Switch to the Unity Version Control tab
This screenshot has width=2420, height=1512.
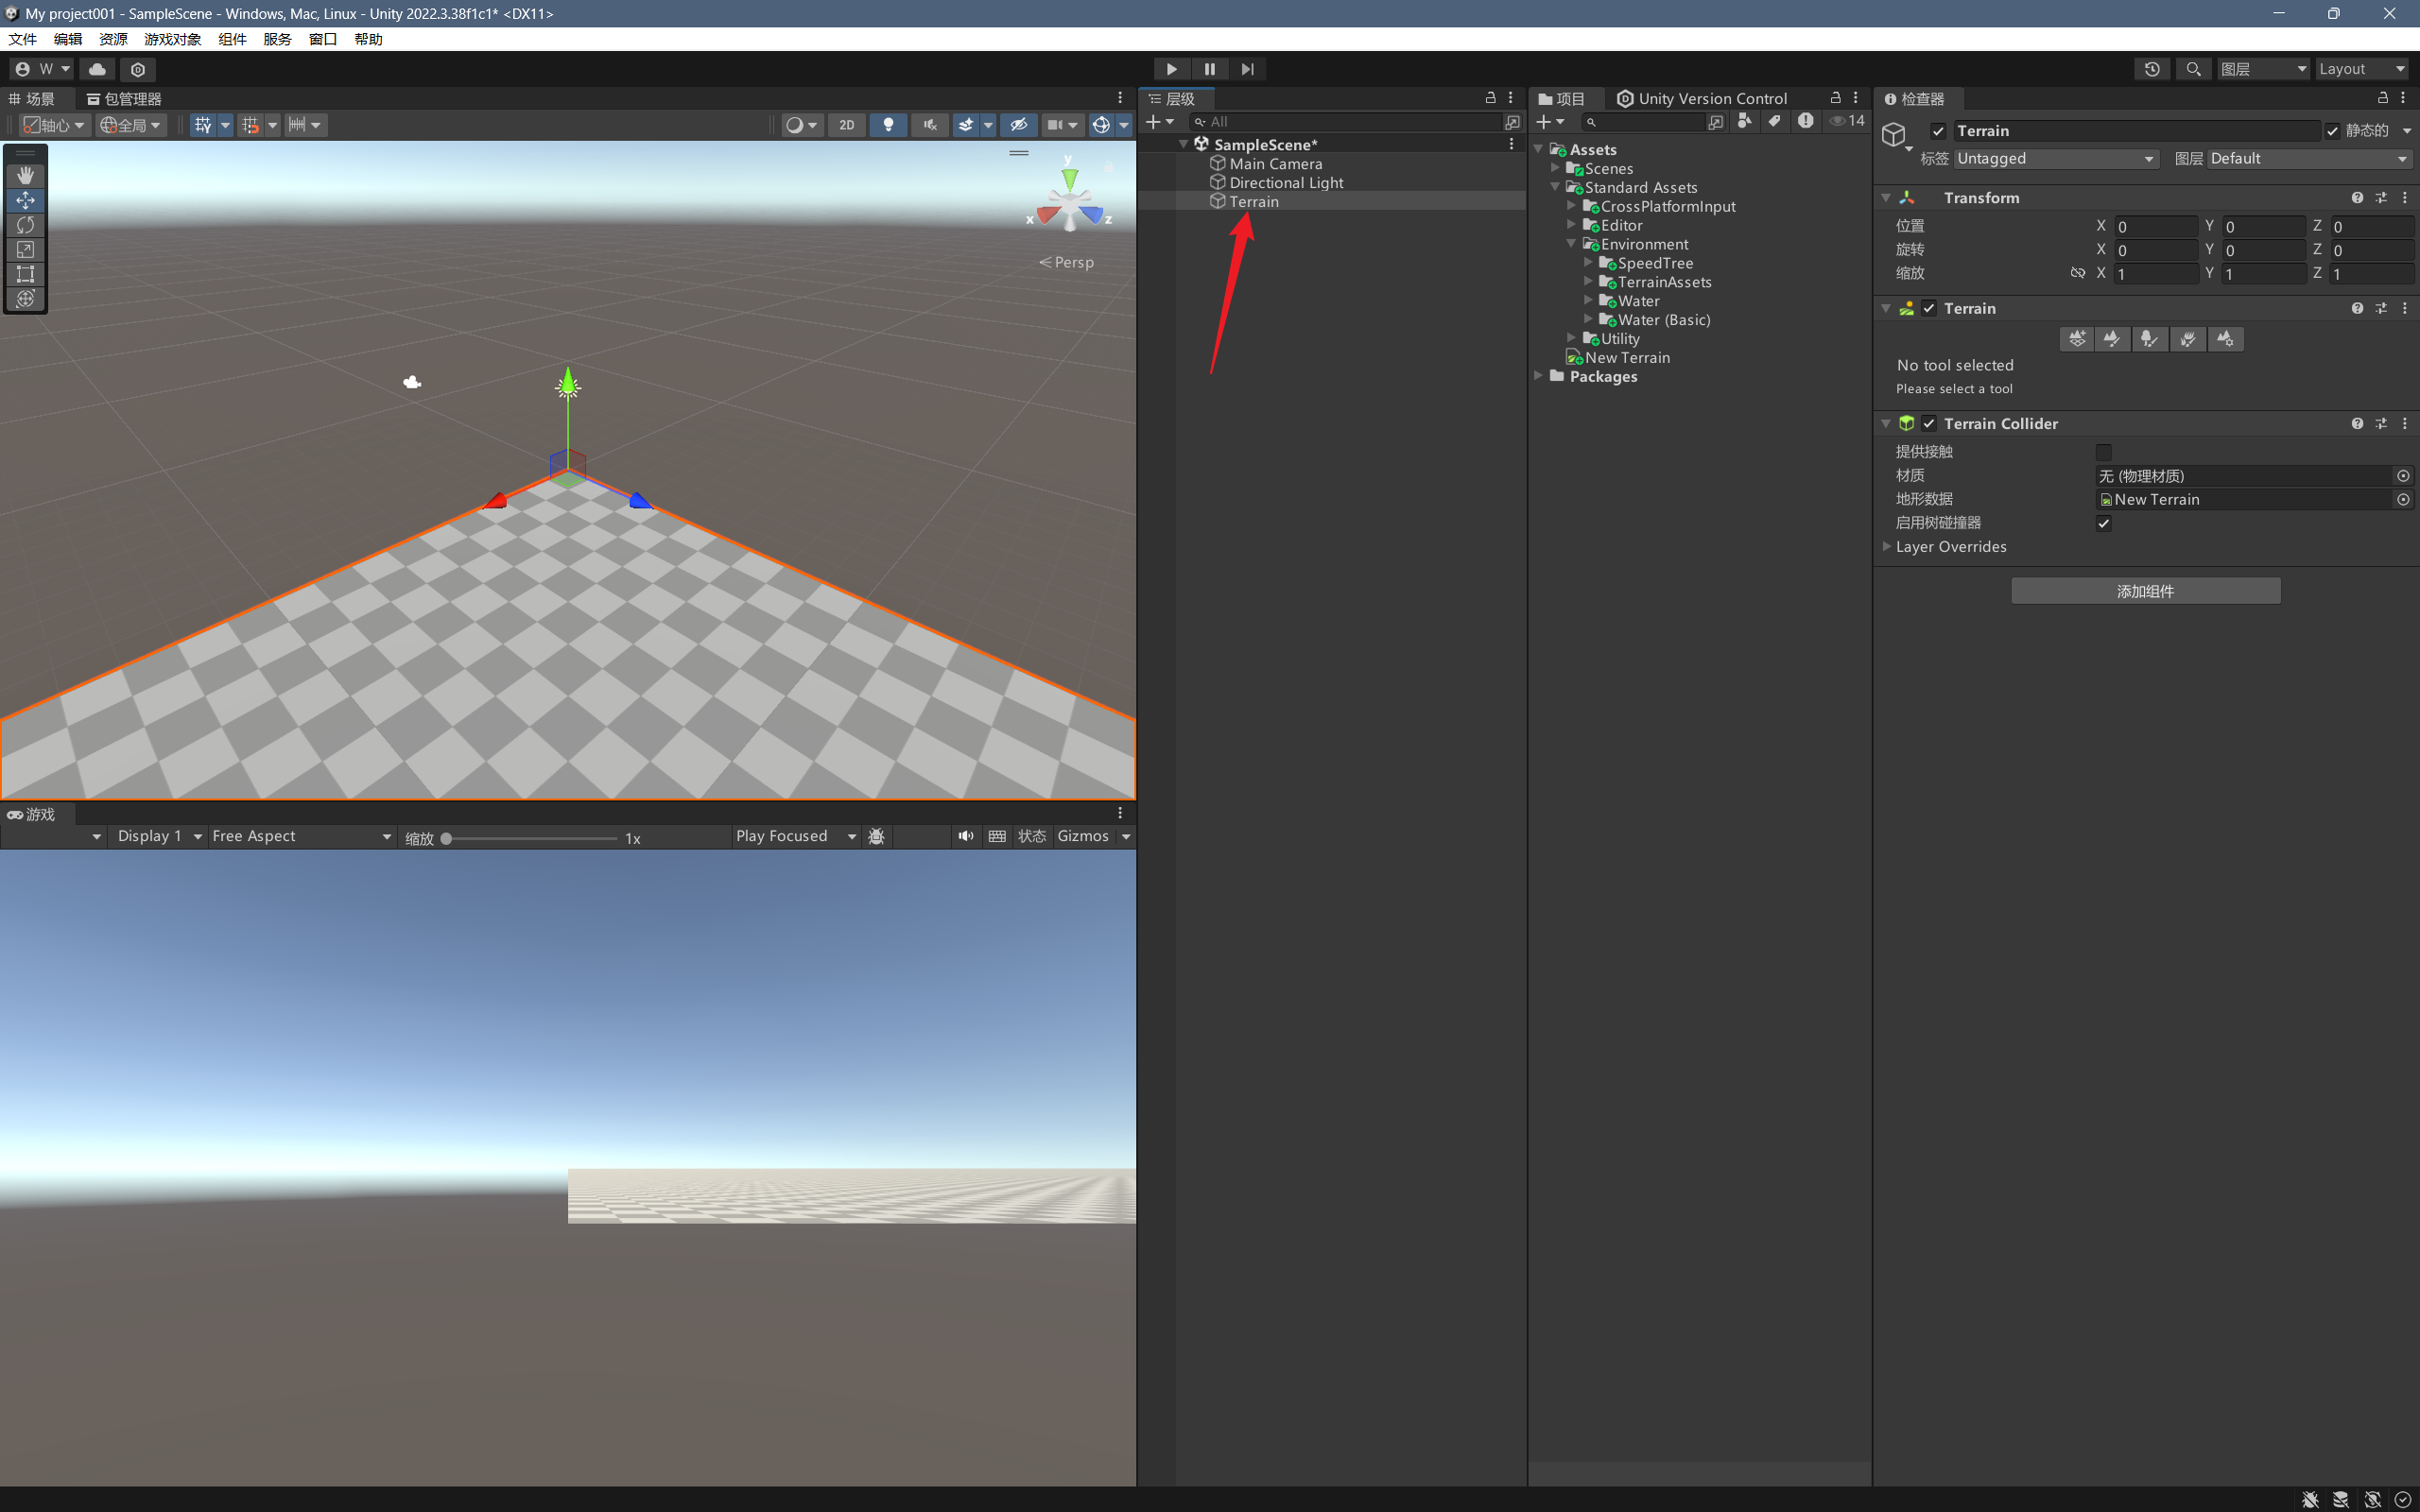[x=1702, y=99]
